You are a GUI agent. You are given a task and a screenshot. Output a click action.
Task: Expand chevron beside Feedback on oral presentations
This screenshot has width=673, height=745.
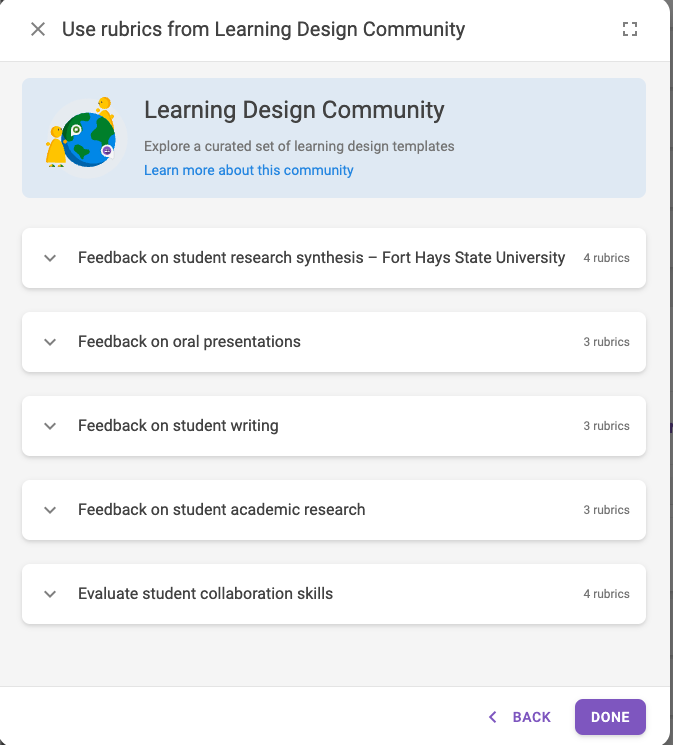coord(50,342)
